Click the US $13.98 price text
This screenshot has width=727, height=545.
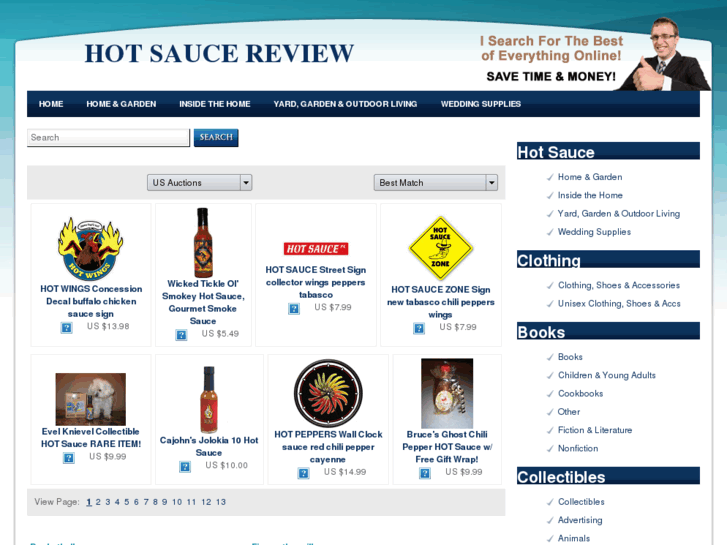[x=108, y=326]
